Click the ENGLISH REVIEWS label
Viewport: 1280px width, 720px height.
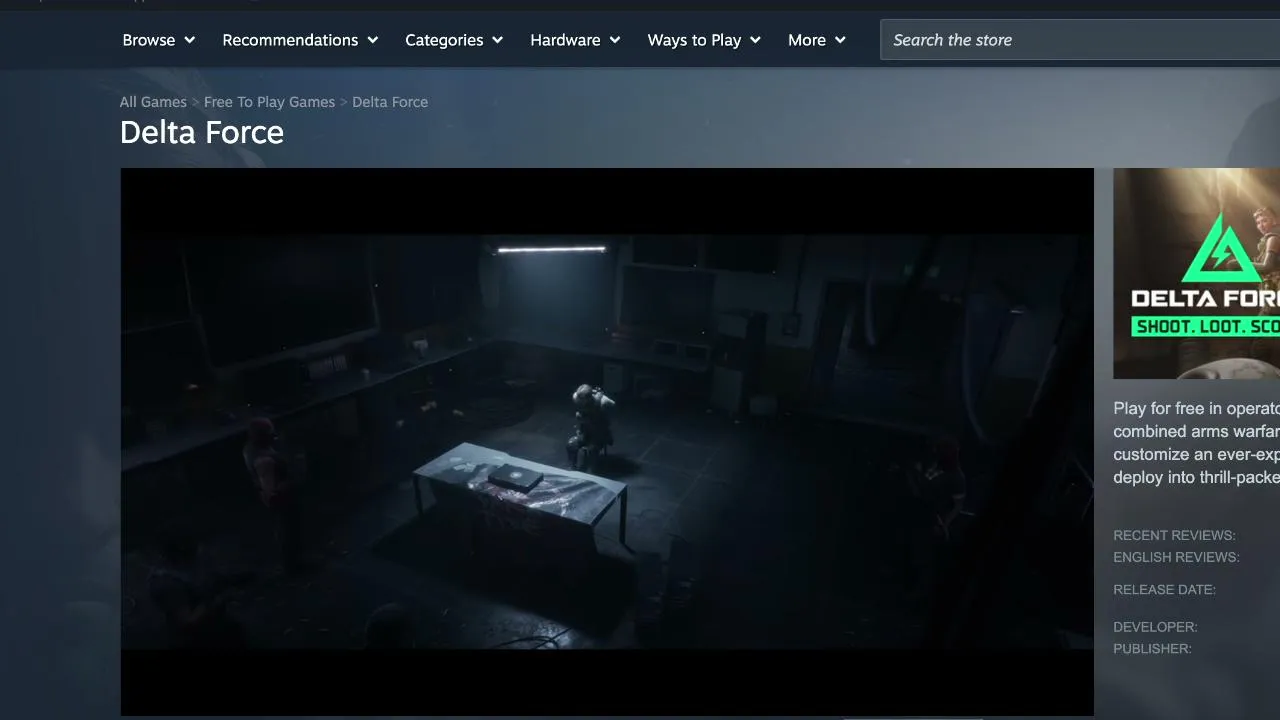tap(1176, 557)
